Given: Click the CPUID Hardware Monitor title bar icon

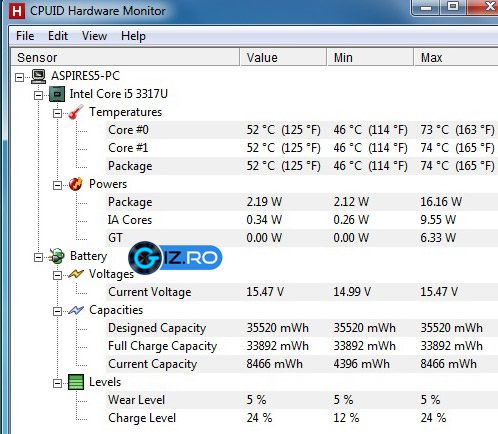Looking at the screenshot, I should point(17,11).
